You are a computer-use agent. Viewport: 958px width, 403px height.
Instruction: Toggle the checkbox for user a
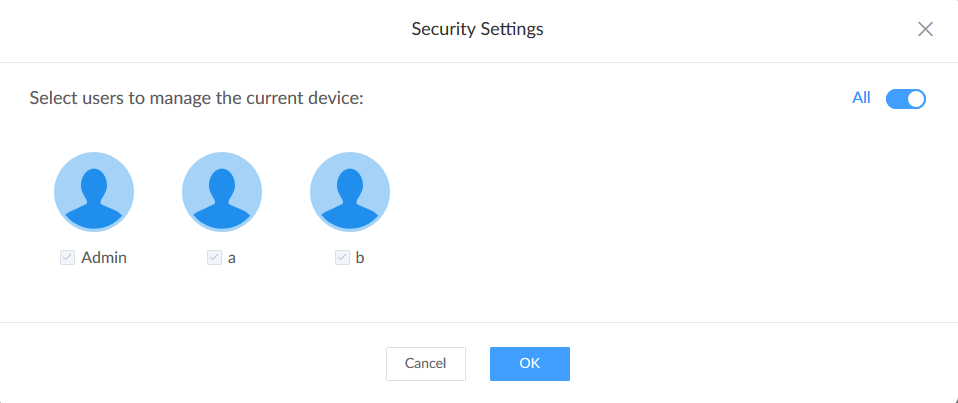214,258
